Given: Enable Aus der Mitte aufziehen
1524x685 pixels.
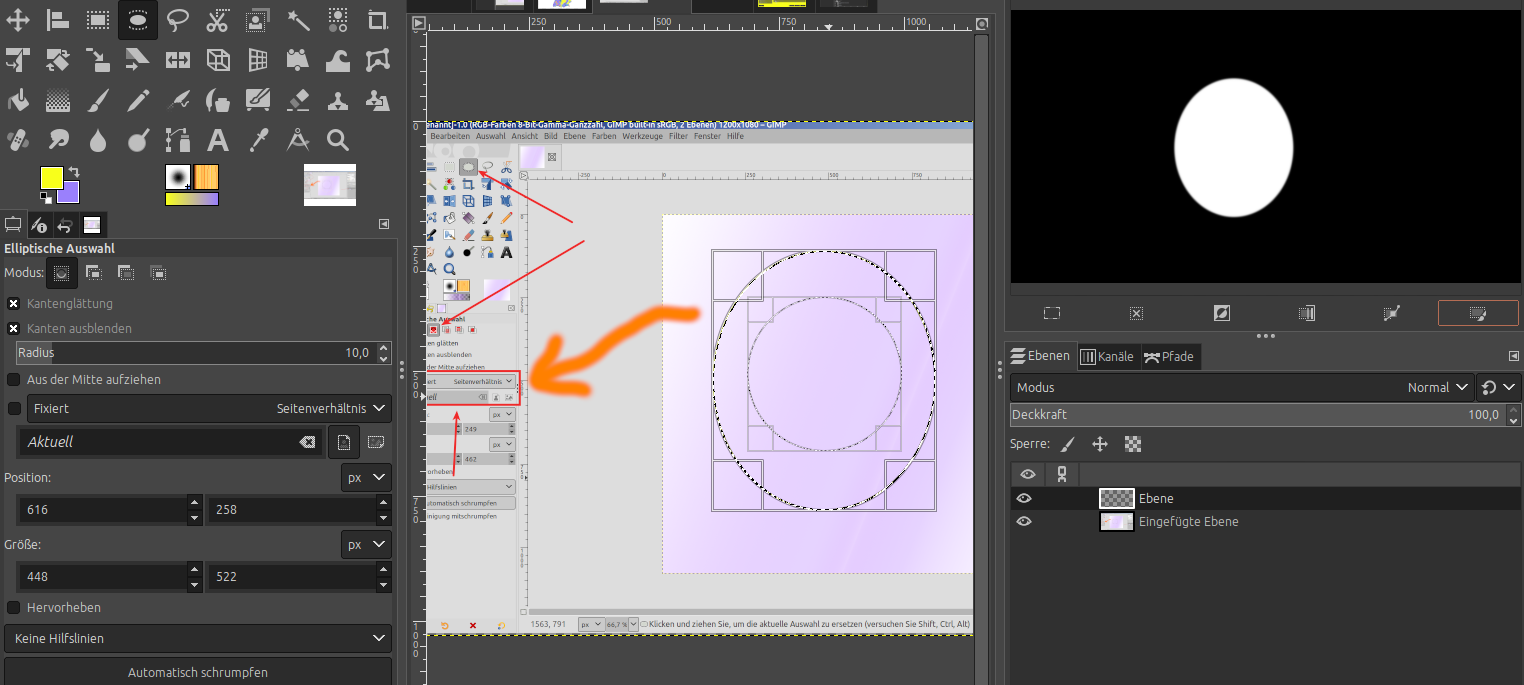Looking at the screenshot, I should coord(14,379).
